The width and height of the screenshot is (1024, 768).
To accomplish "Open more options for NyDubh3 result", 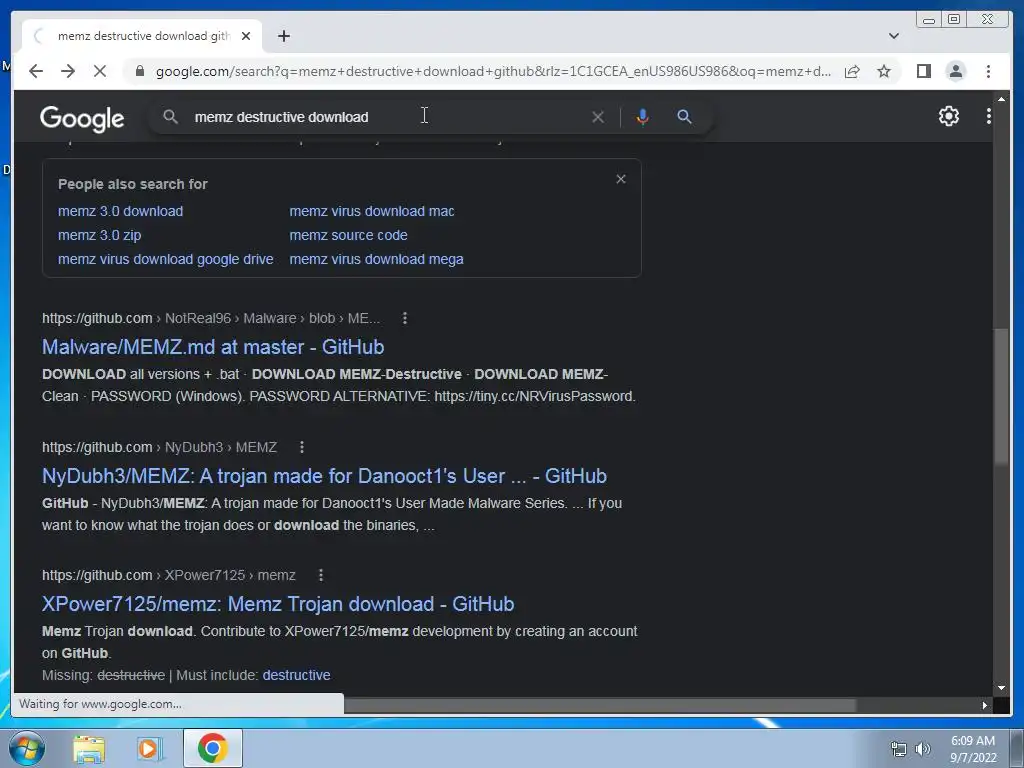I will pyautogui.click(x=302, y=447).
